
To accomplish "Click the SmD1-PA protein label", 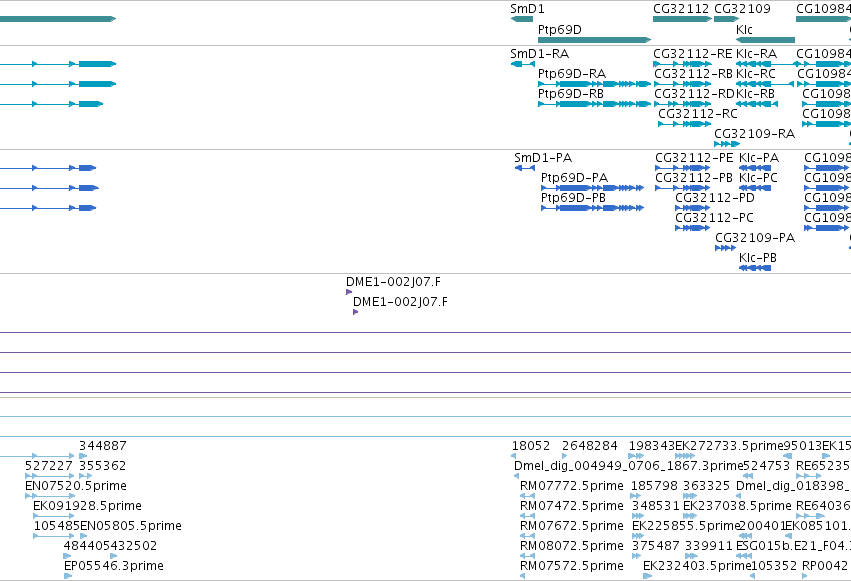I will coord(543,158).
